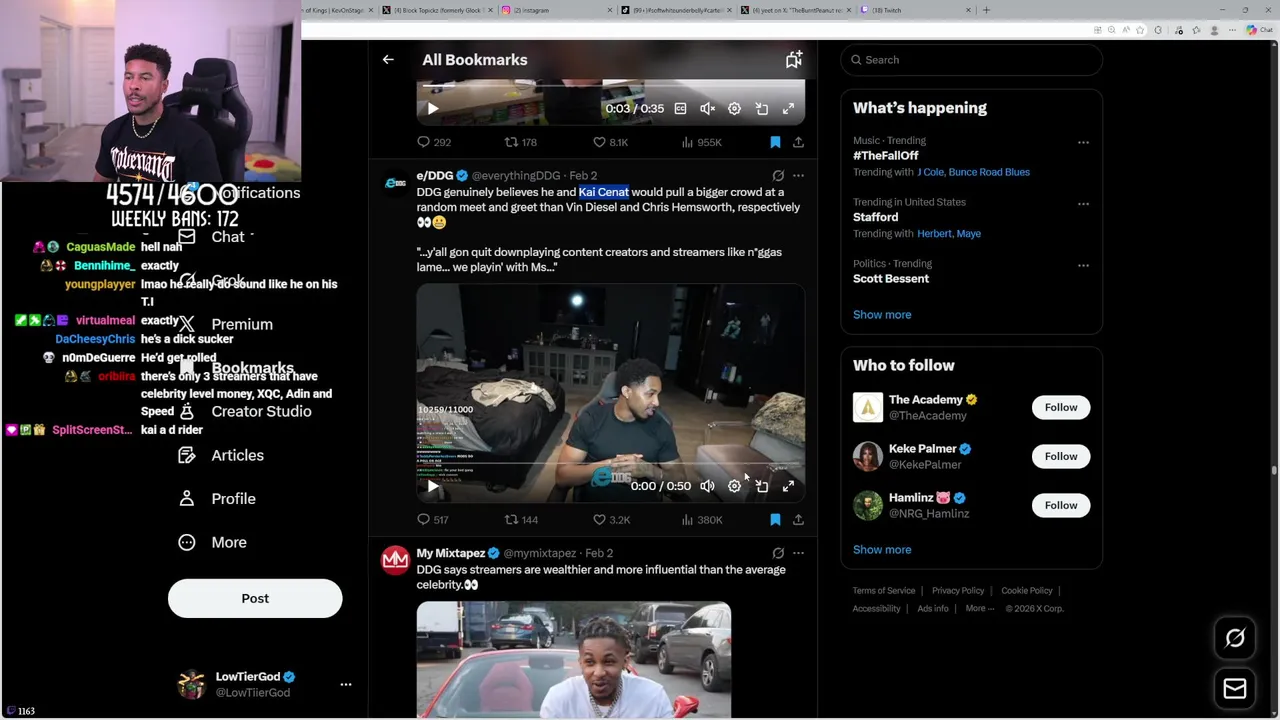Open more options for #TheFallOff trend
This screenshot has width=1280, height=720.
(1083, 142)
